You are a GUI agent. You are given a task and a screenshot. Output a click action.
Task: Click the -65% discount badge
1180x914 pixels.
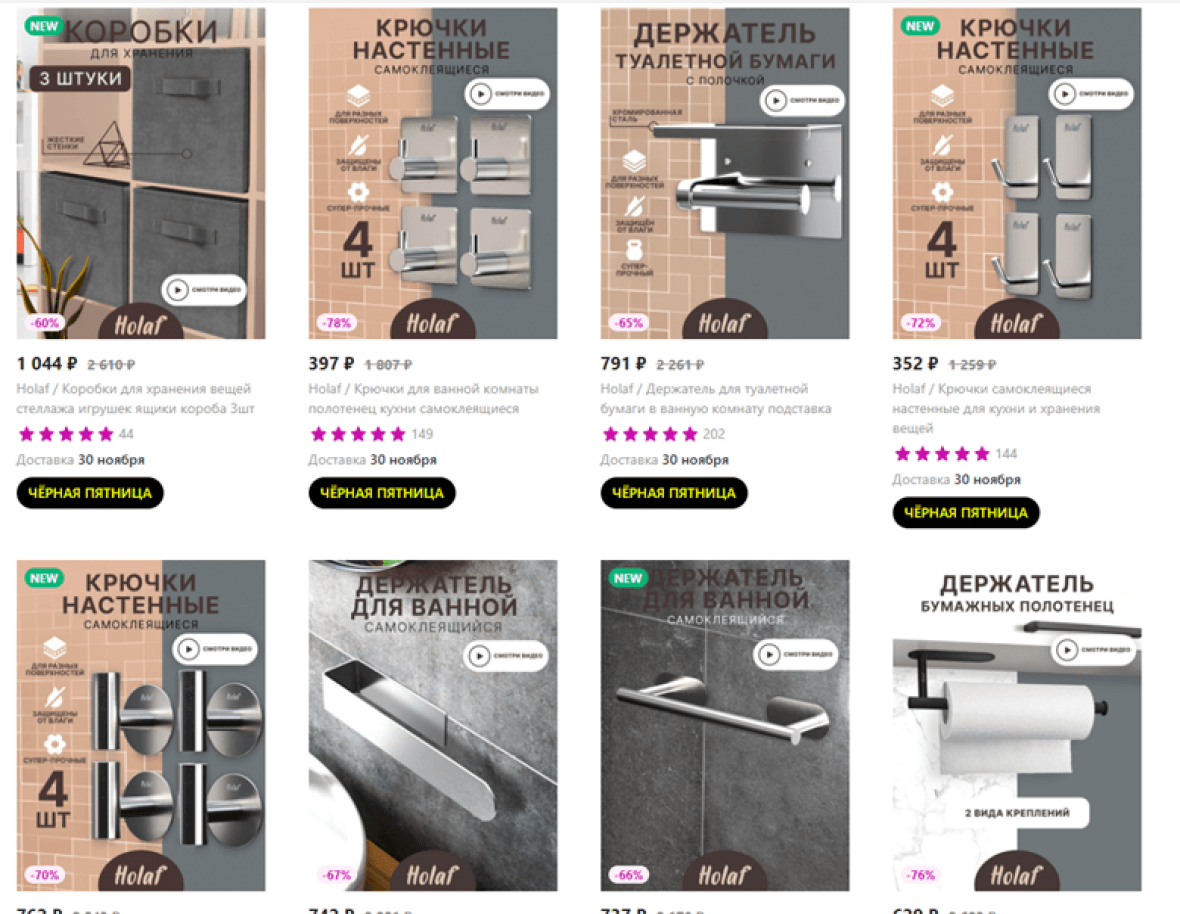pyautogui.click(x=628, y=323)
